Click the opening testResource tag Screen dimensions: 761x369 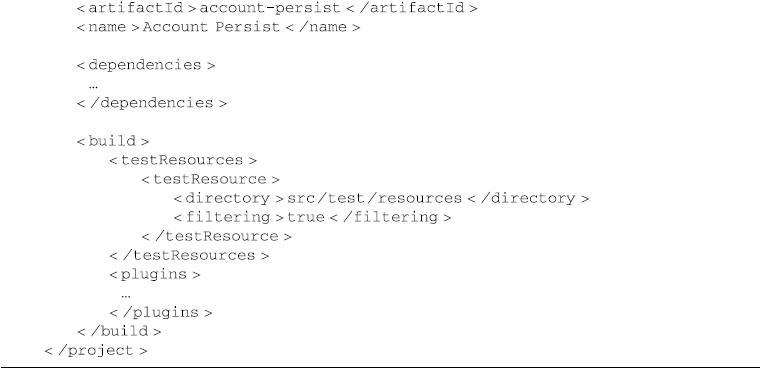[x=211, y=179]
